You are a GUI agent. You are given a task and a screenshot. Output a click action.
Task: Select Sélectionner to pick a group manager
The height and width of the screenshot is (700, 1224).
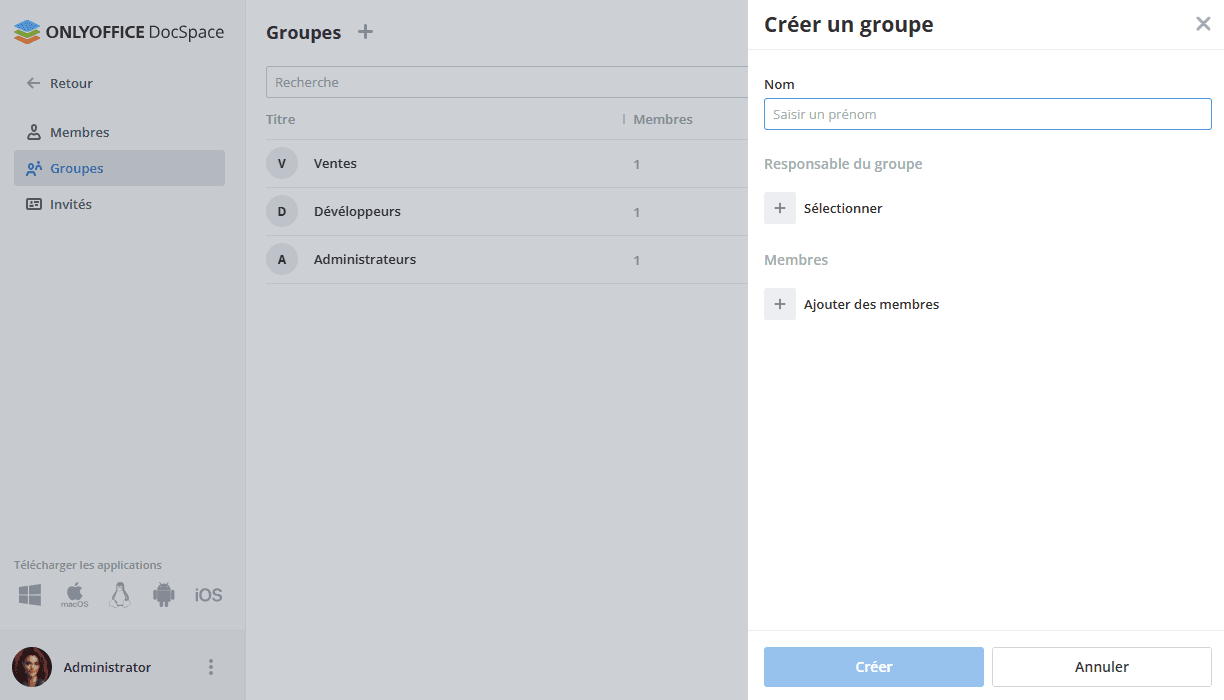point(842,207)
